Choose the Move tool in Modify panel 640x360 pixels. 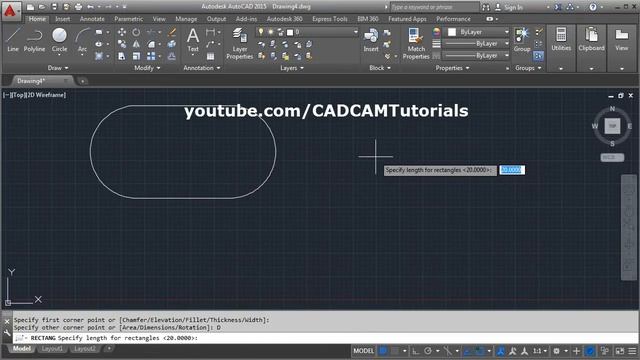tap(122, 32)
